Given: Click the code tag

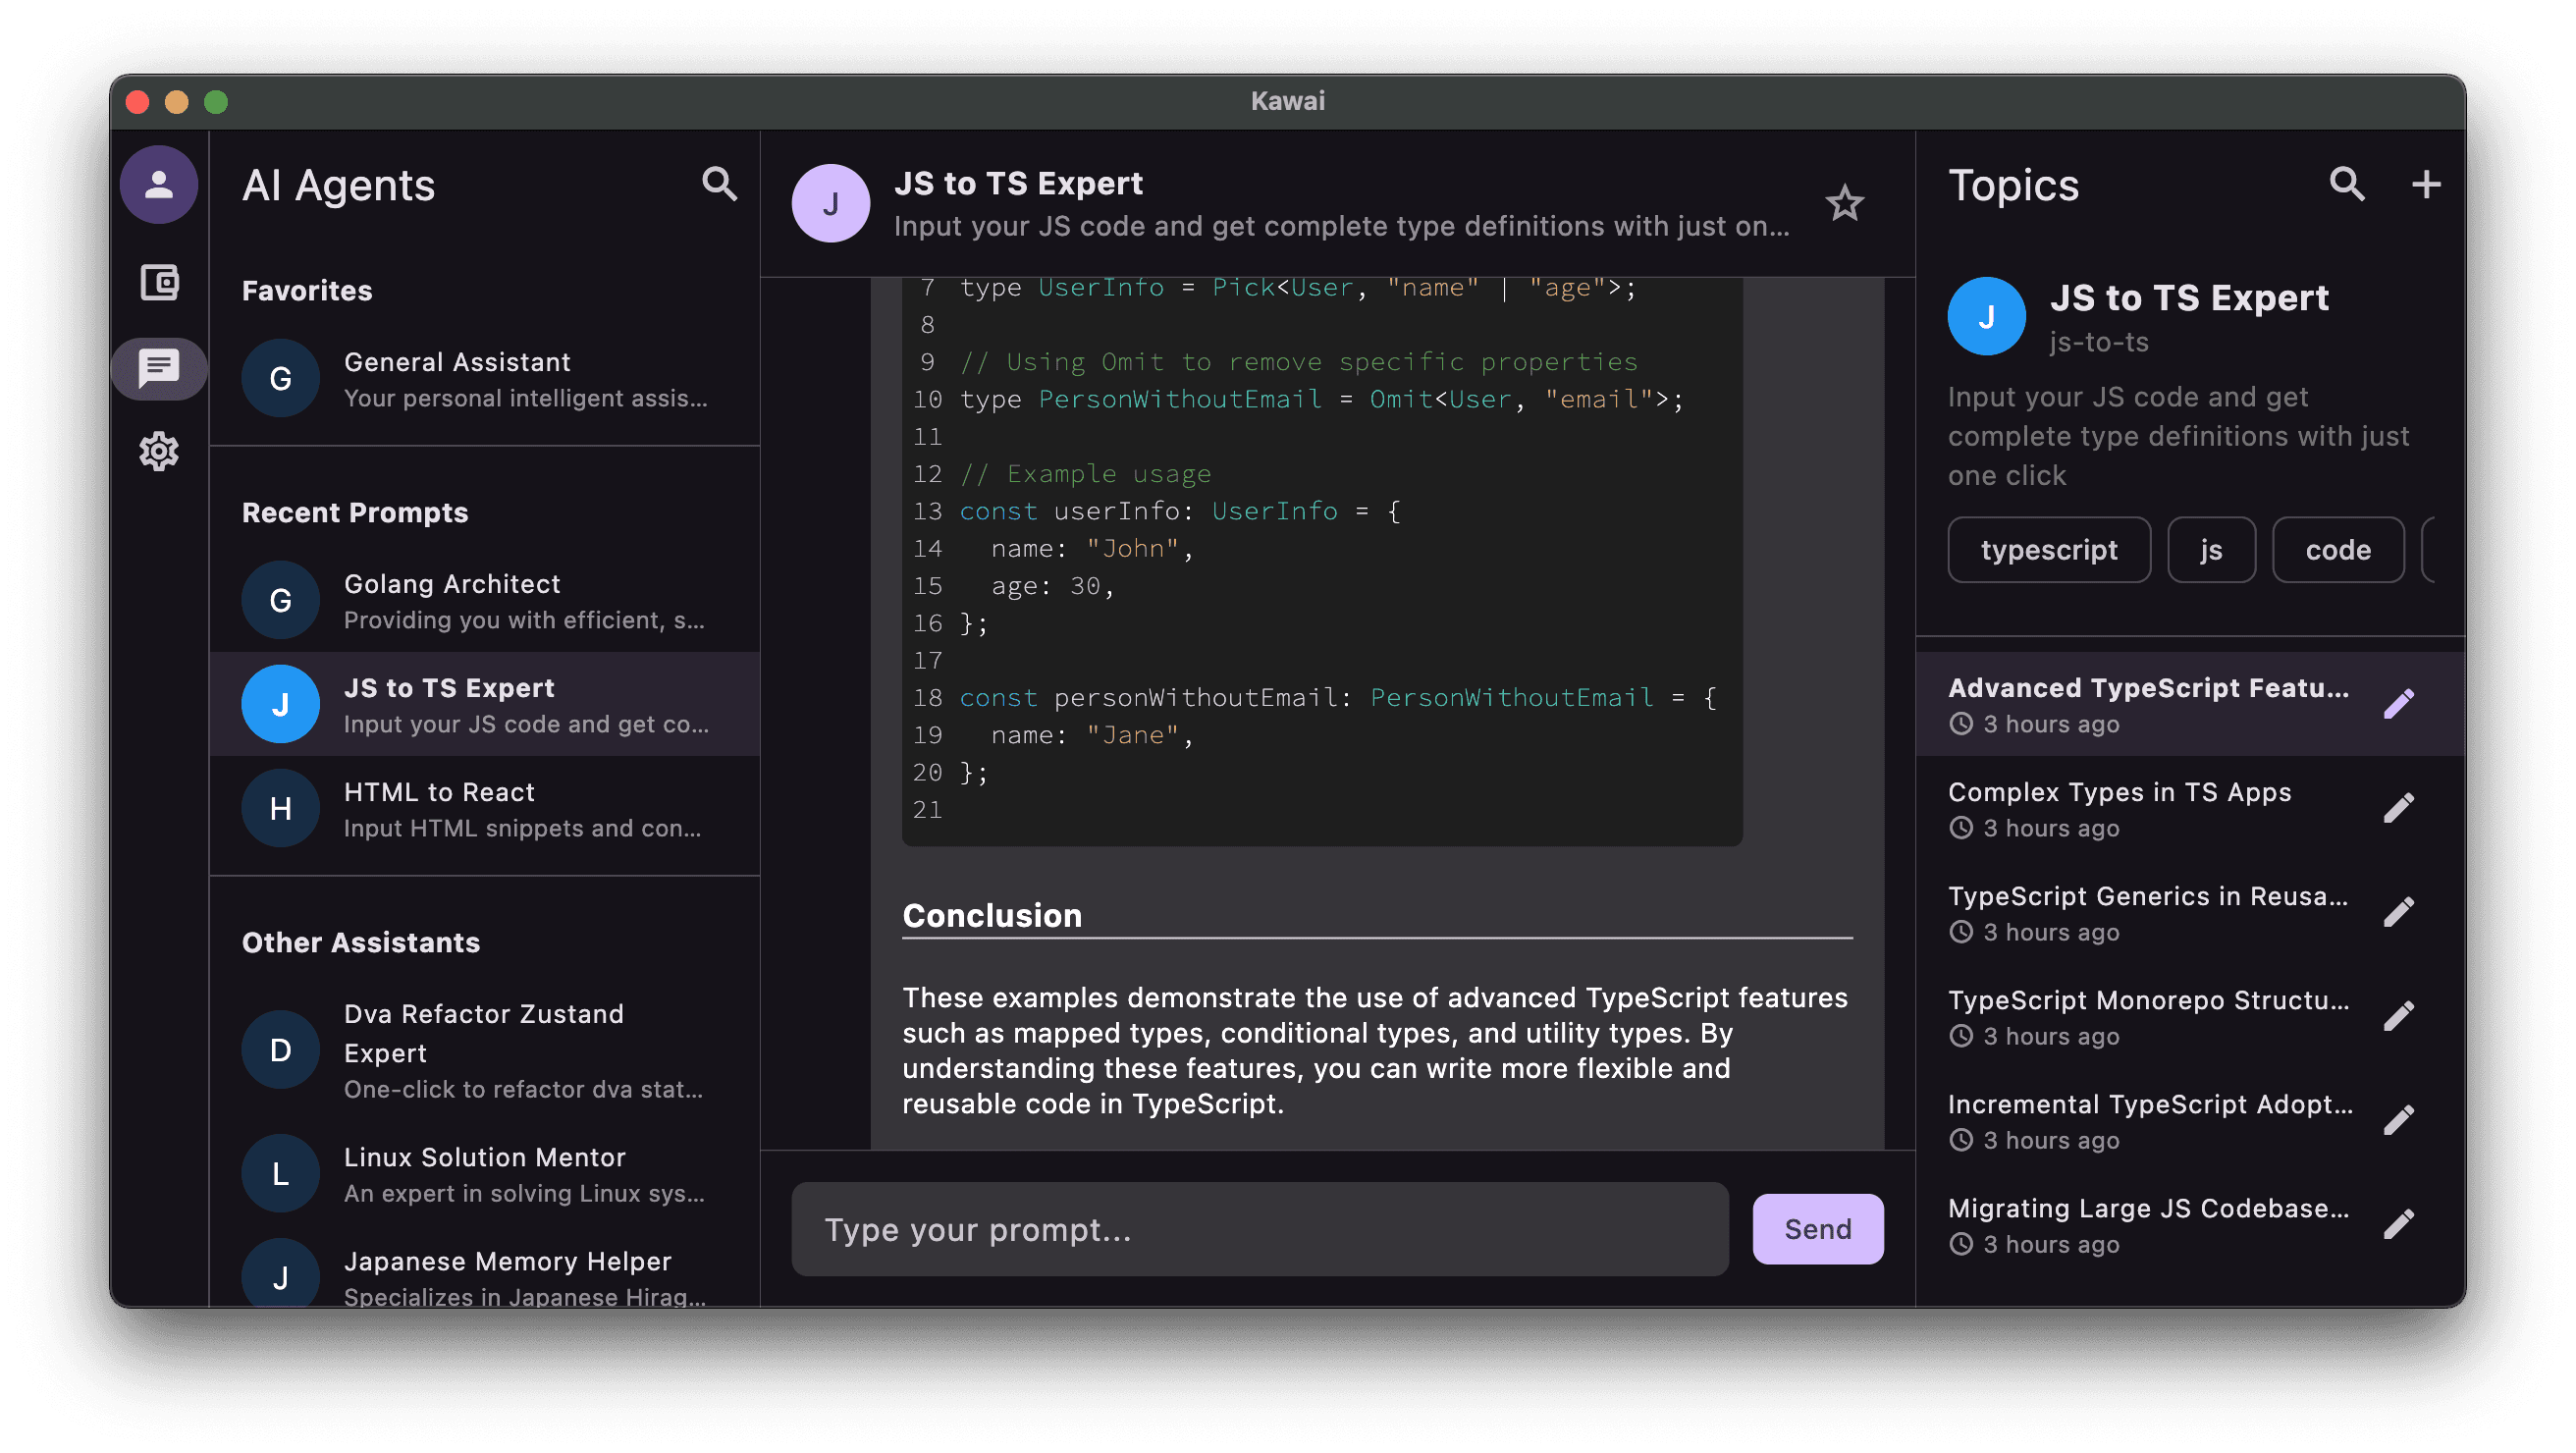Looking at the screenshot, I should (x=2338, y=550).
